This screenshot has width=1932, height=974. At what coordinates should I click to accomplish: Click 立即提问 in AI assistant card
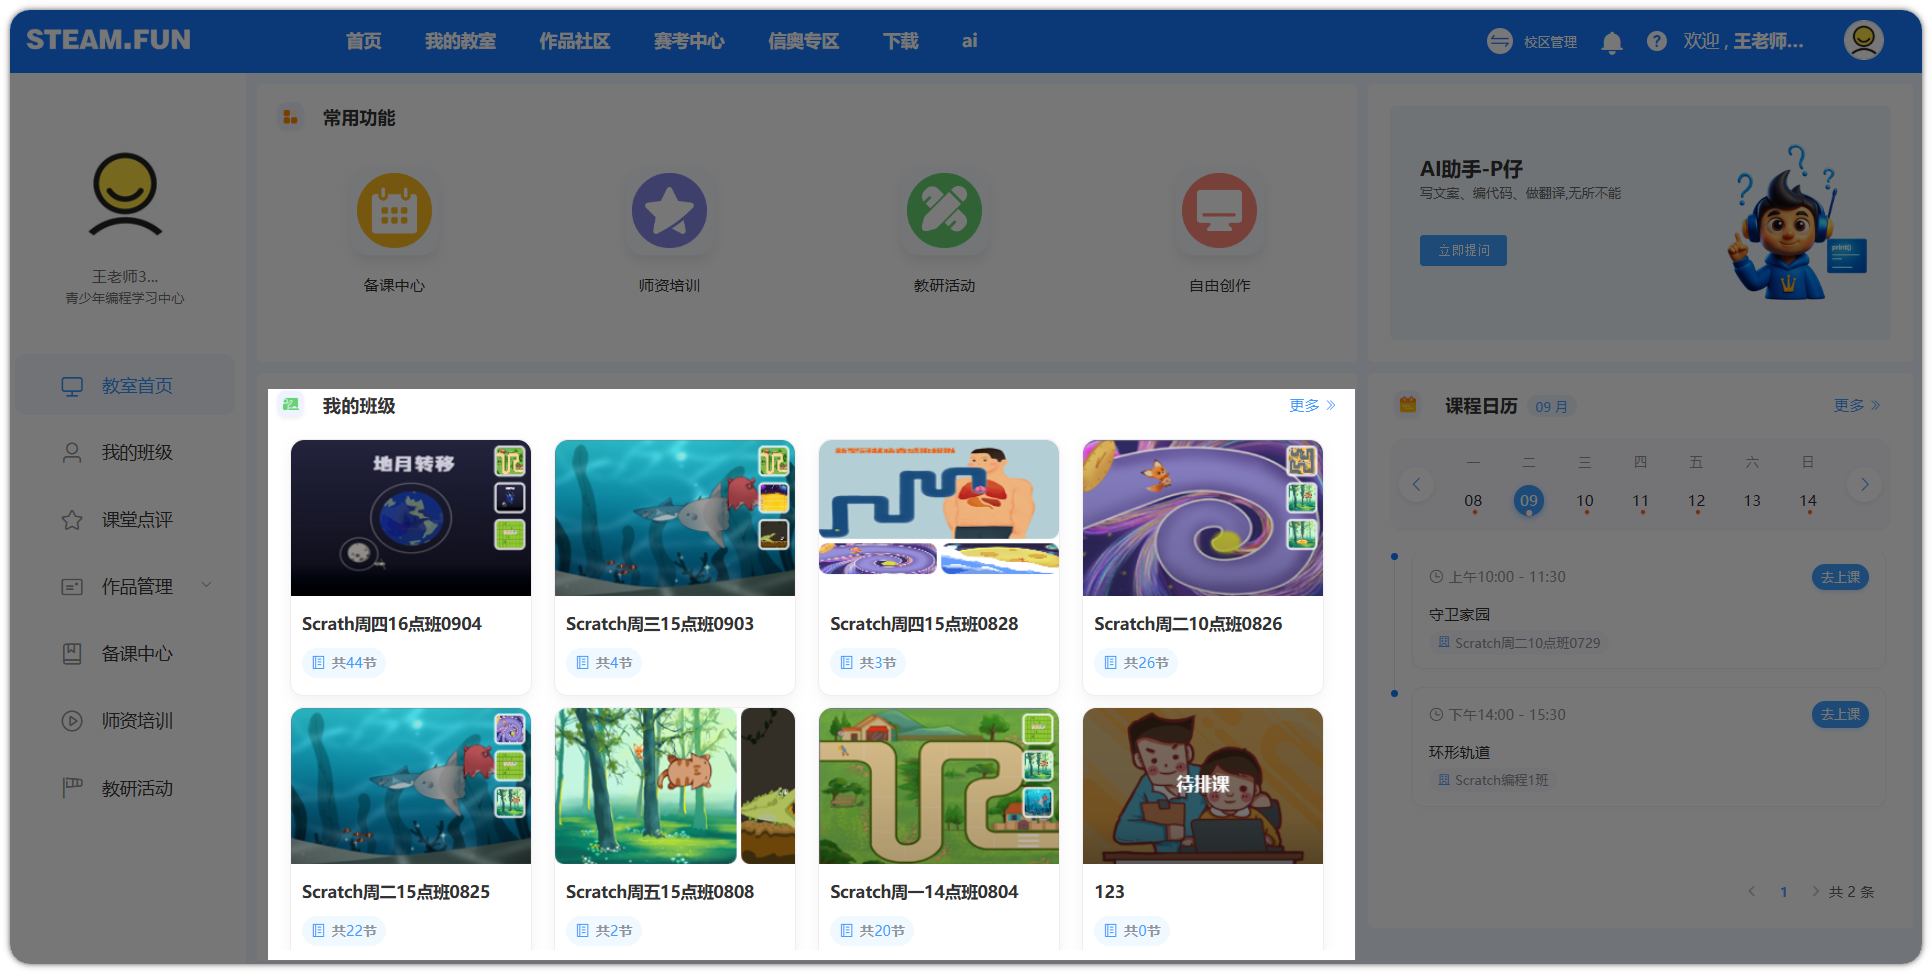pos(1463,250)
